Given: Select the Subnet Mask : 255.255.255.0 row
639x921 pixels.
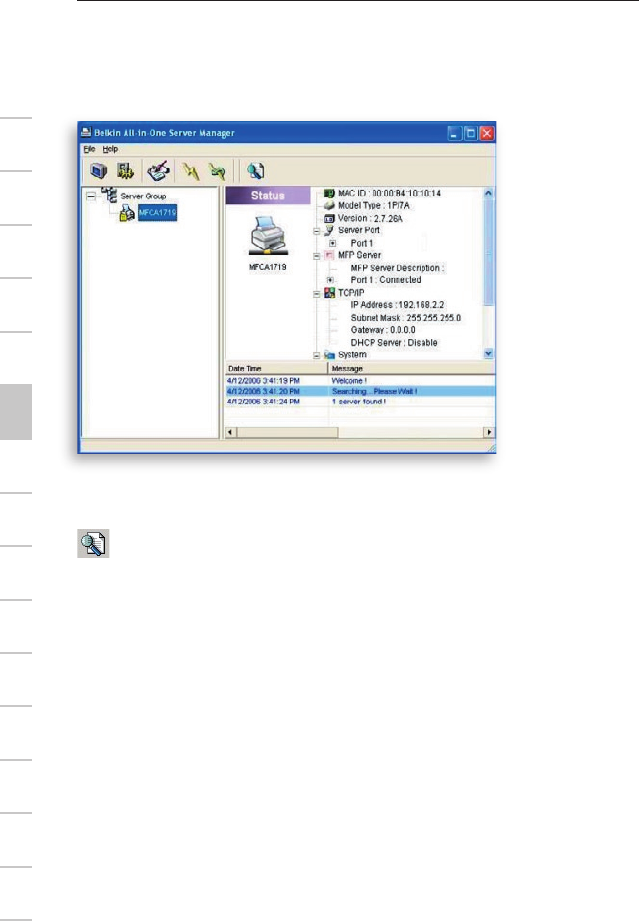Looking at the screenshot, I should tap(406, 318).
